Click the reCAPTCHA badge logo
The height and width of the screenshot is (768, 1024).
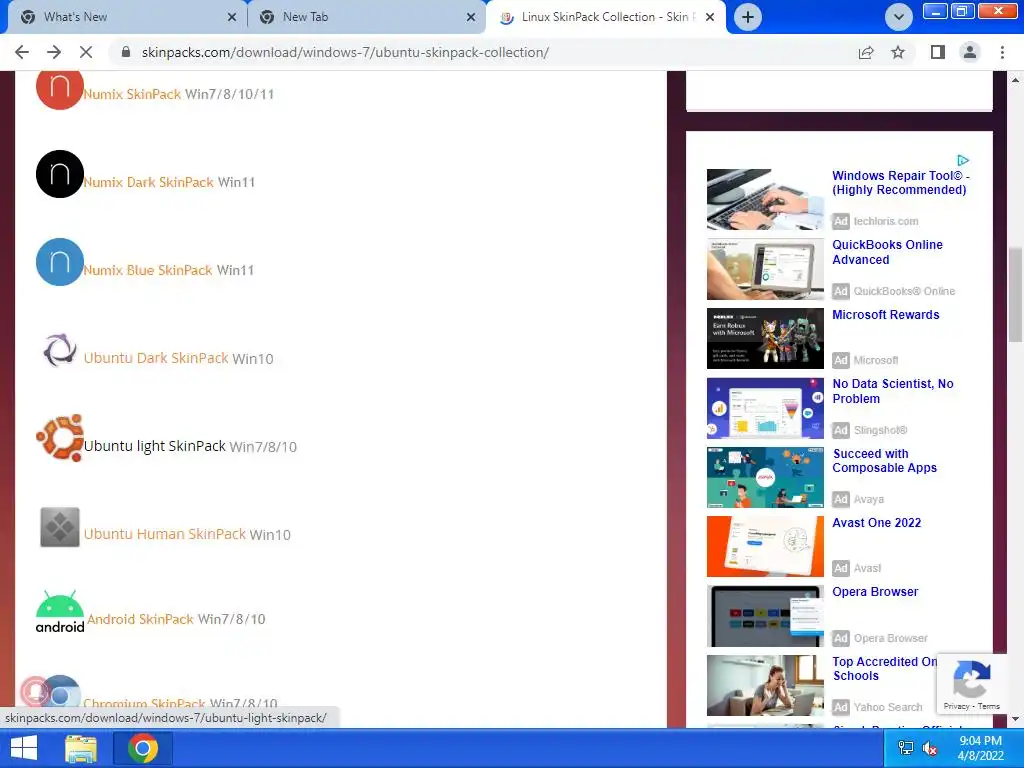tap(972, 679)
